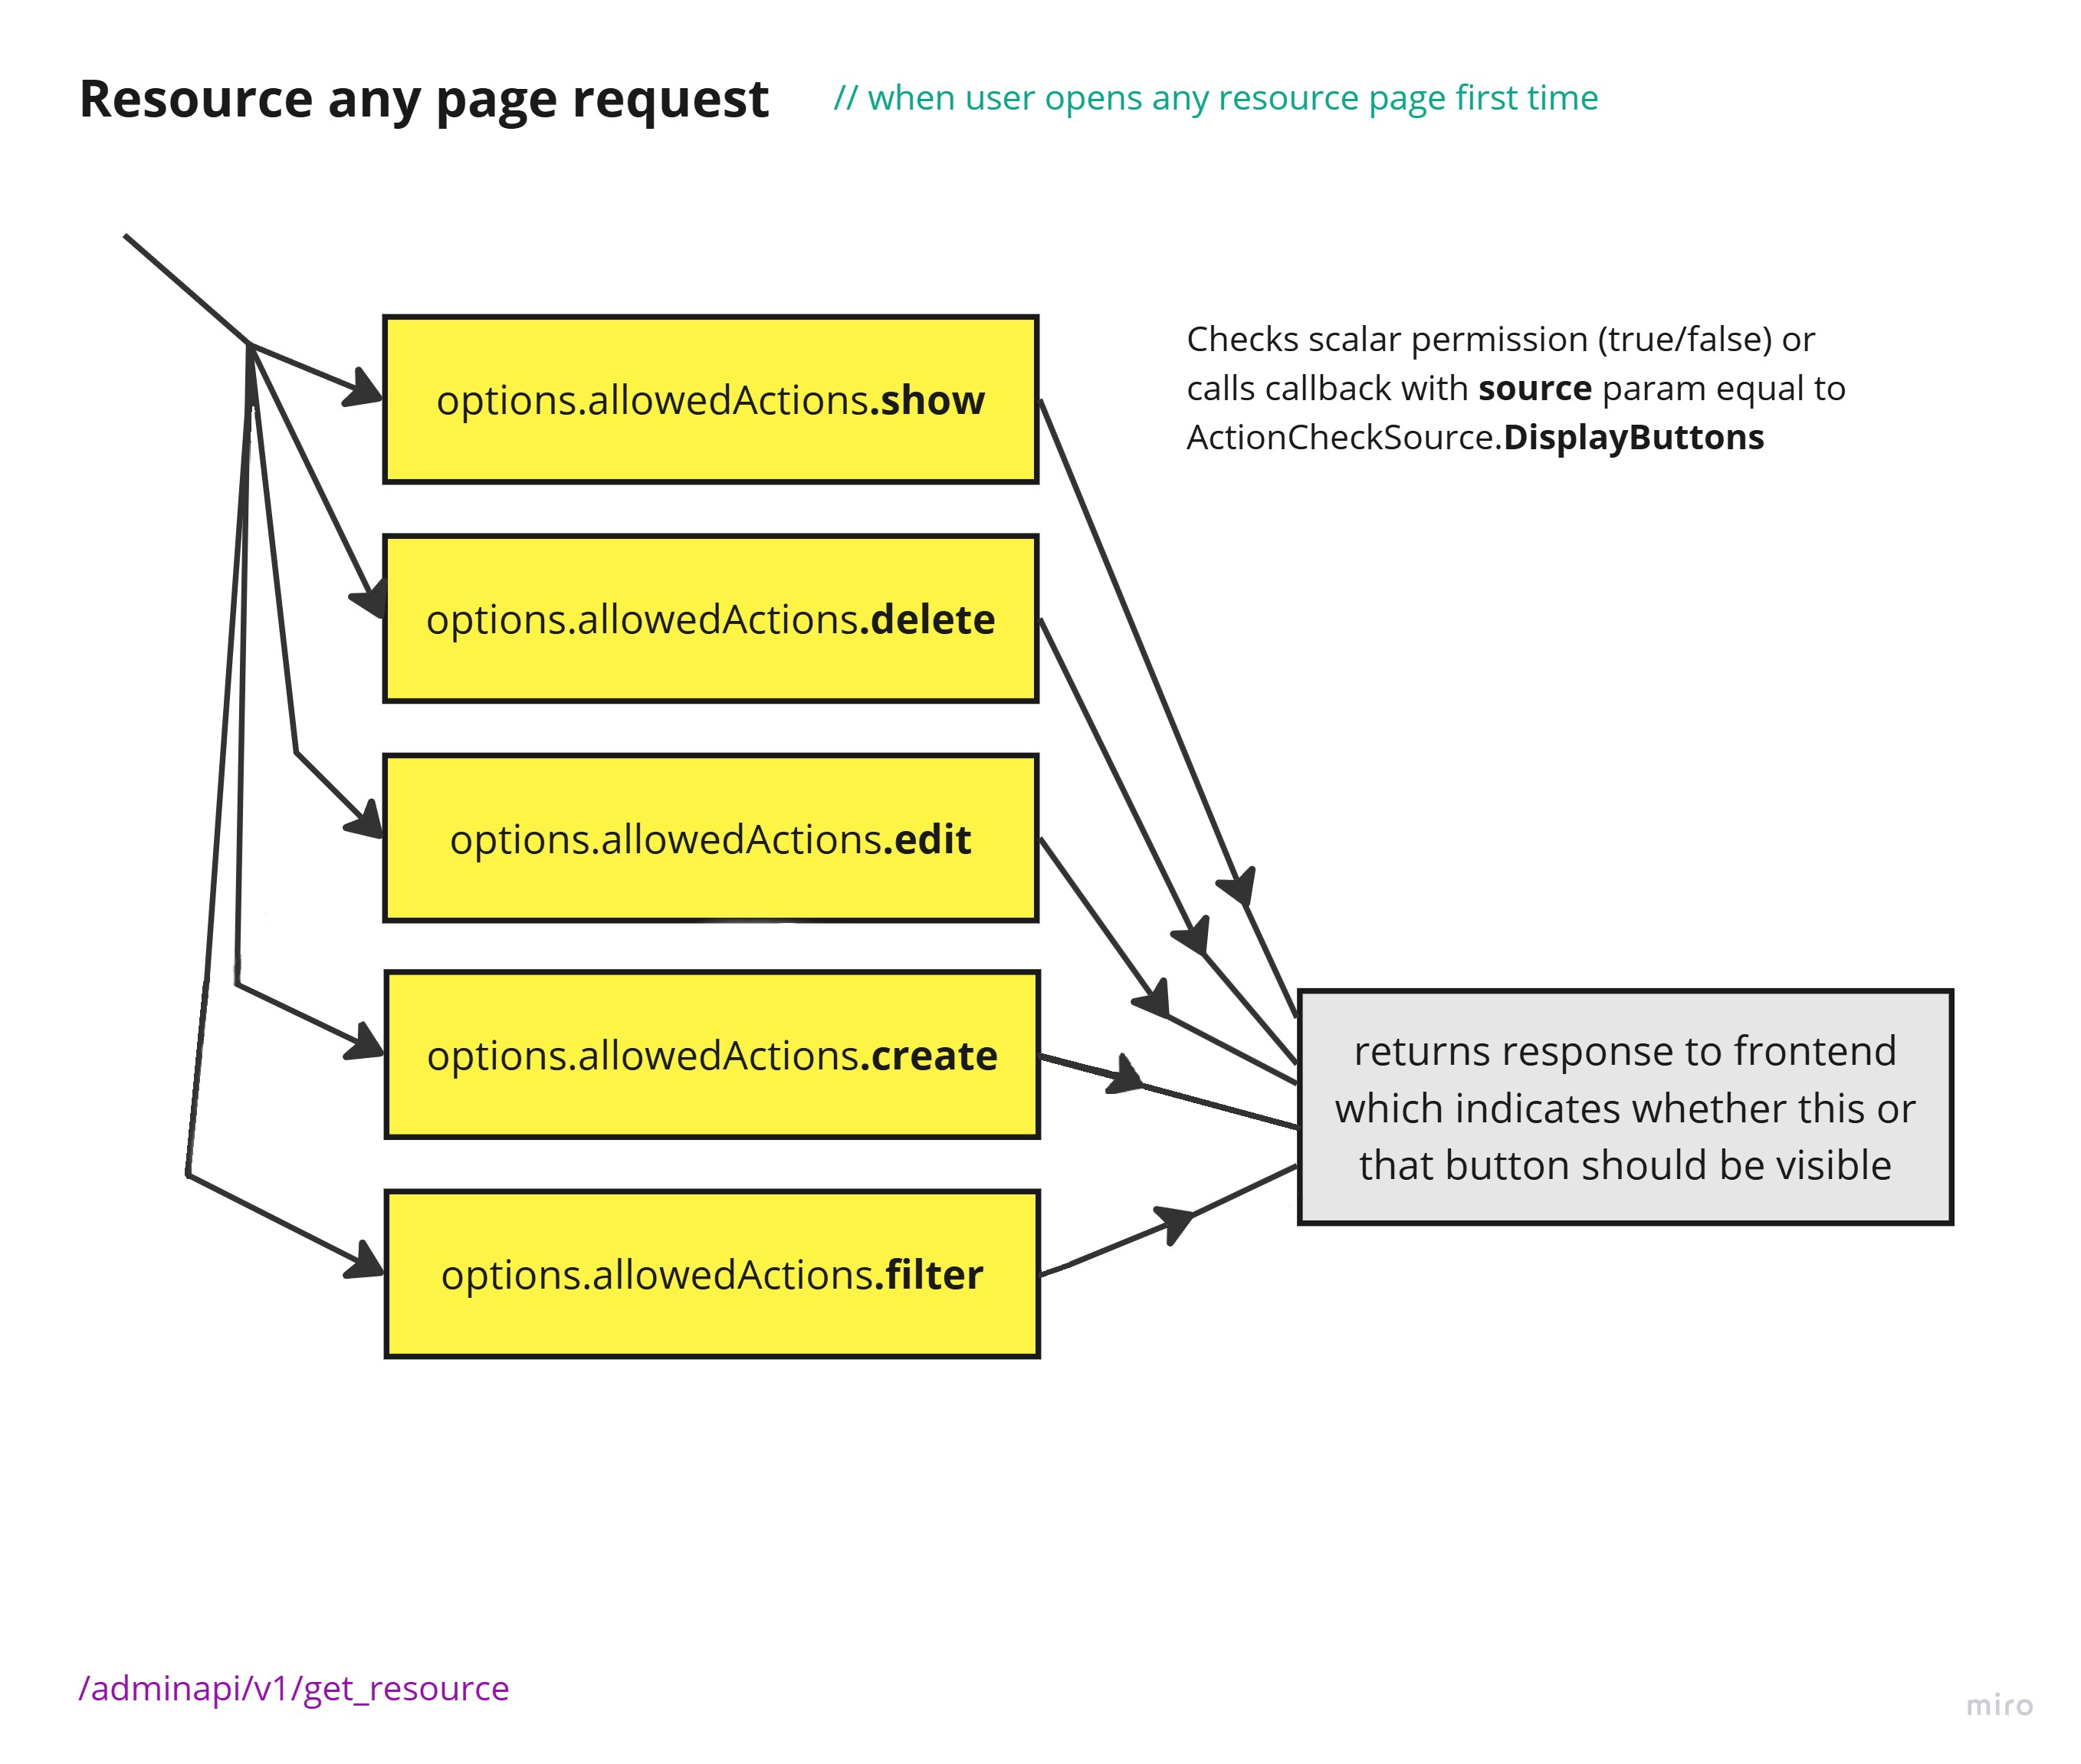Select the options.allowedActions.edit box

click(710, 837)
